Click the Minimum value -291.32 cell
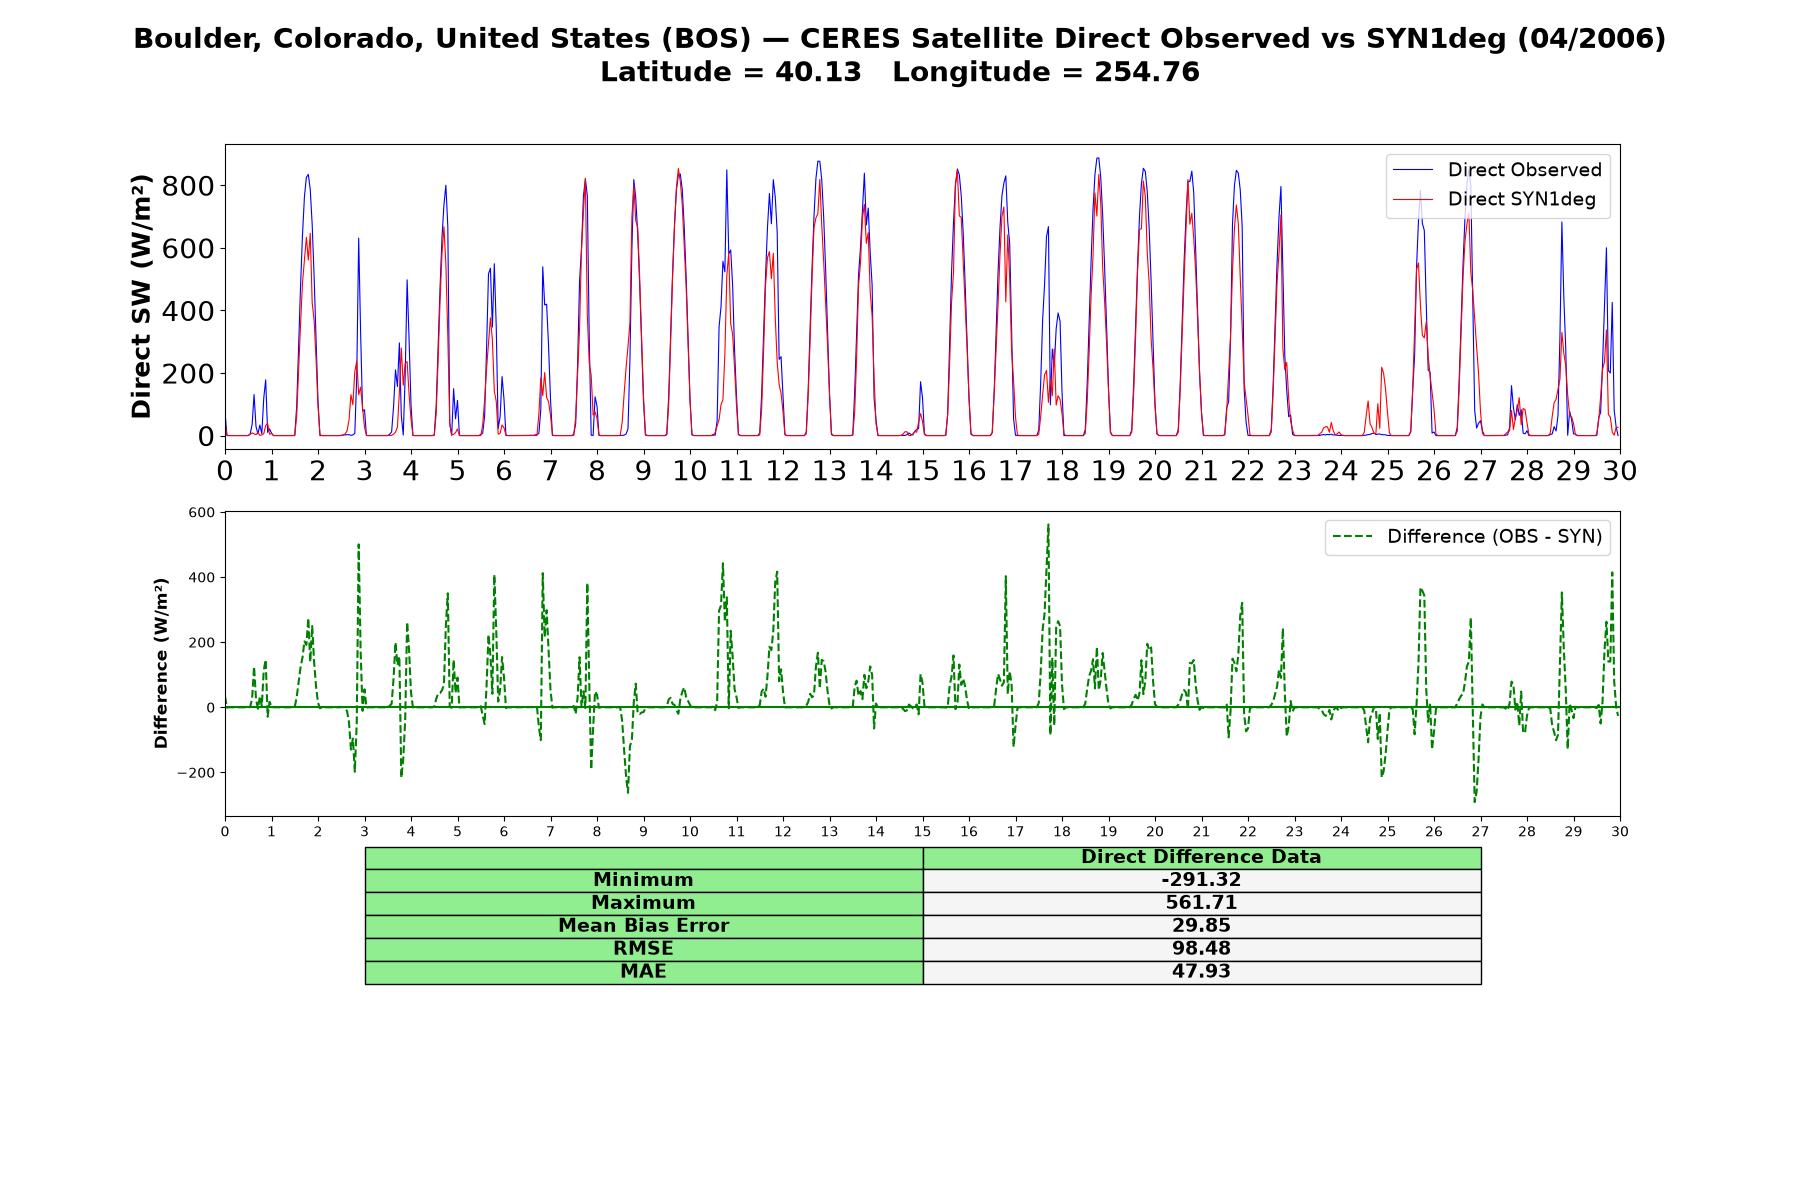1800x1200 pixels. (1201, 880)
